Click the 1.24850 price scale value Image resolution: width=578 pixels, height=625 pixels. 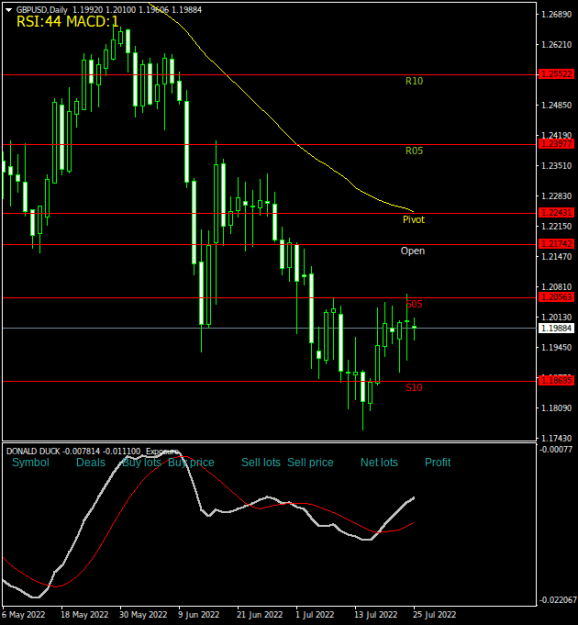point(556,105)
